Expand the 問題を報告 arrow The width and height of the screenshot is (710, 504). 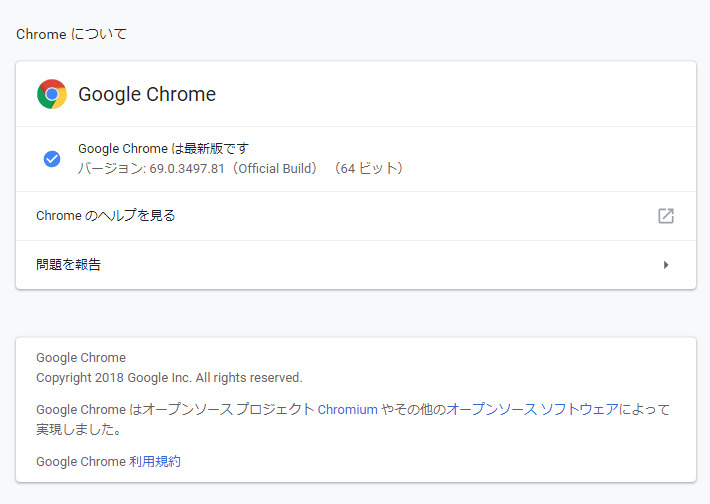point(666,265)
